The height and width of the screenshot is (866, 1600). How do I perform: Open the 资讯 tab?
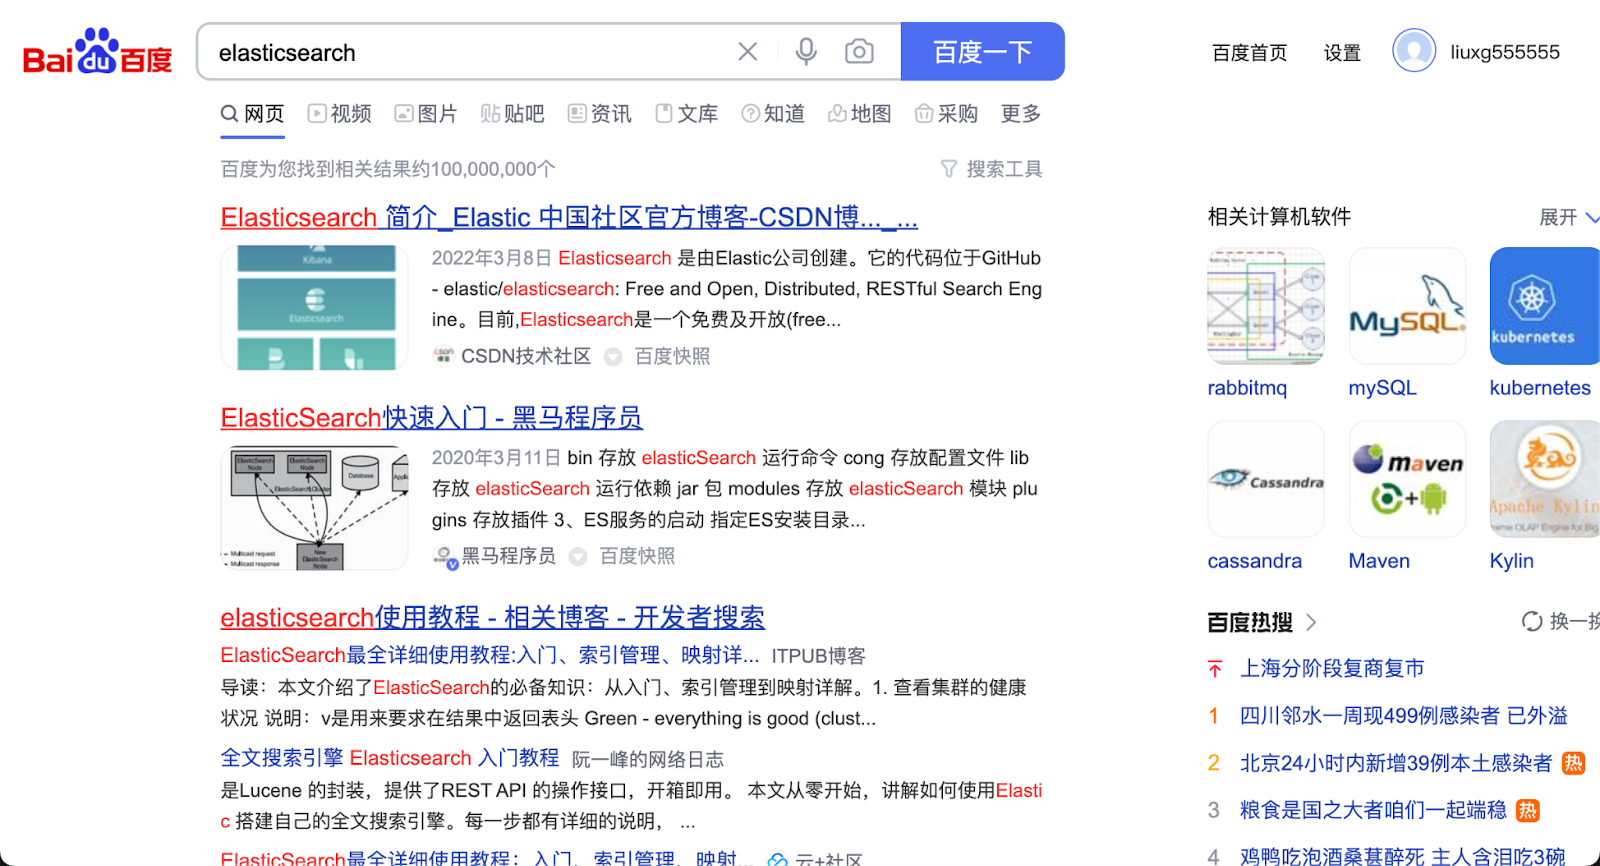click(599, 114)
